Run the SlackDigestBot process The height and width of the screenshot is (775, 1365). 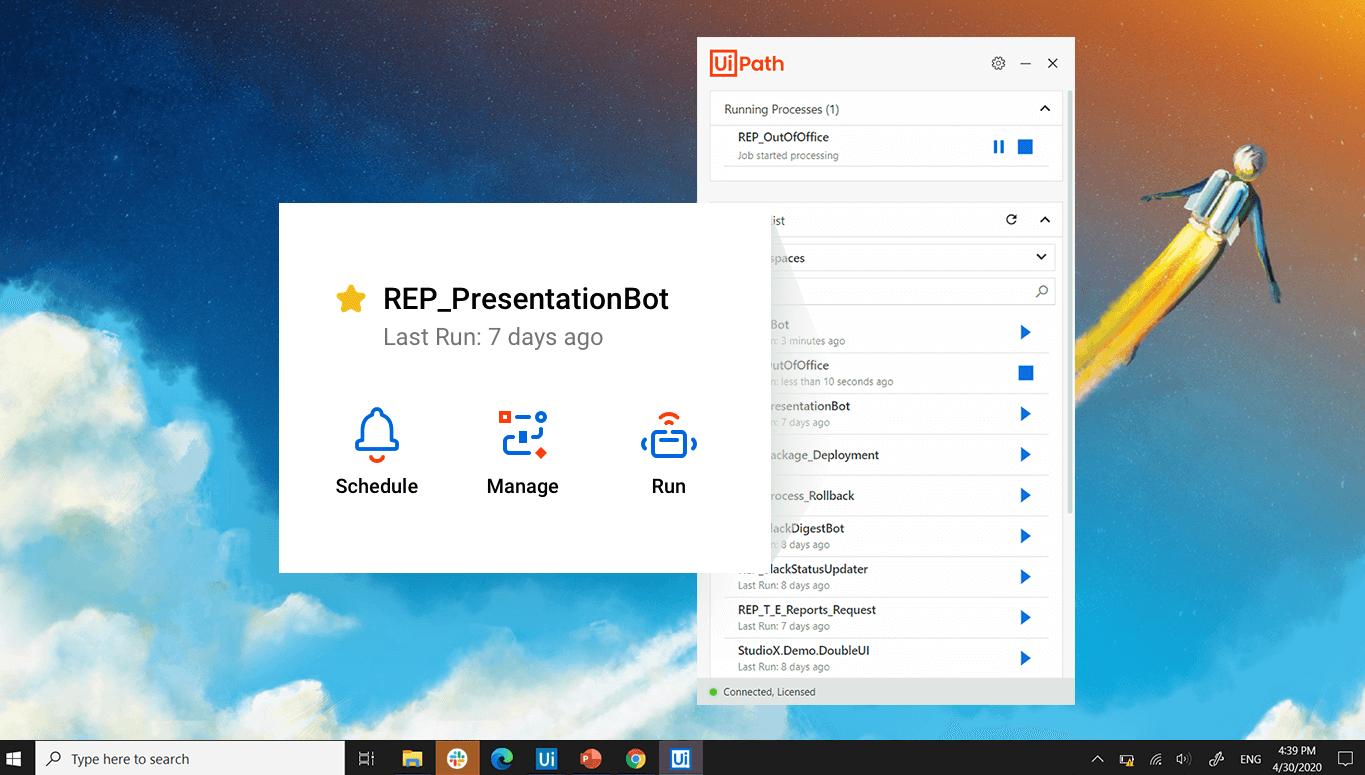1025,536
